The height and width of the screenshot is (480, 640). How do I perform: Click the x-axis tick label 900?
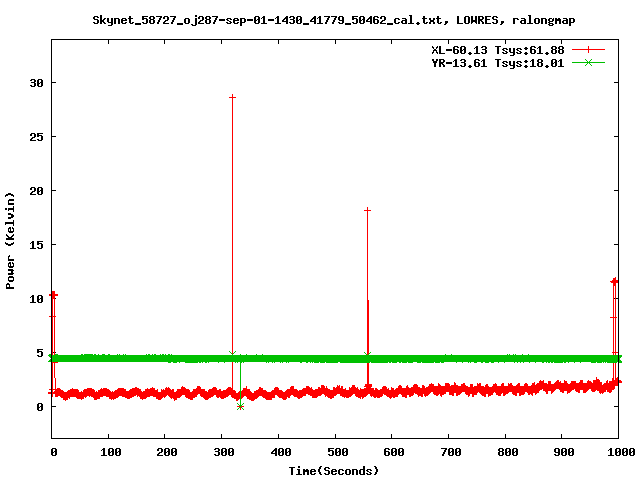tap(564, 452)
